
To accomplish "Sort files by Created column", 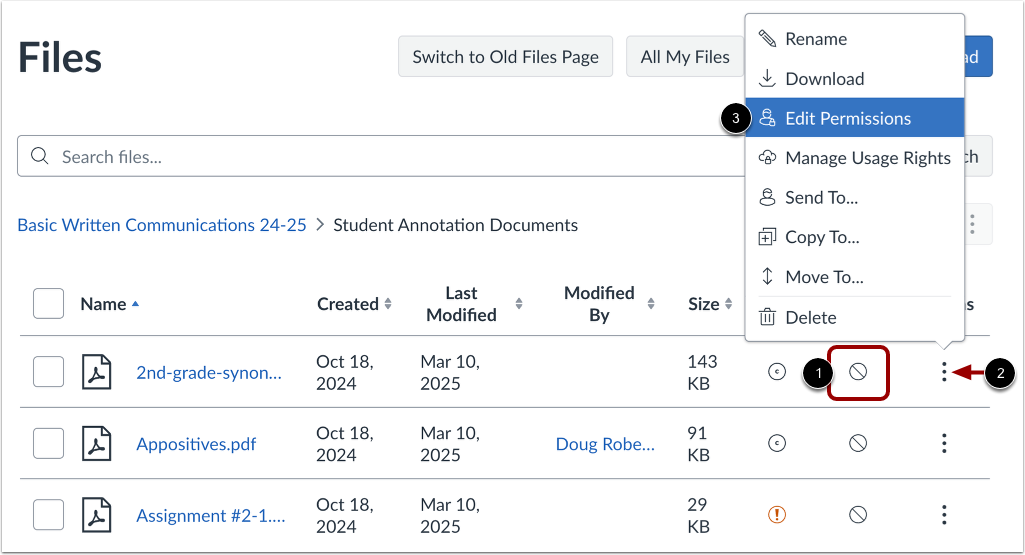I will (354, 304).
